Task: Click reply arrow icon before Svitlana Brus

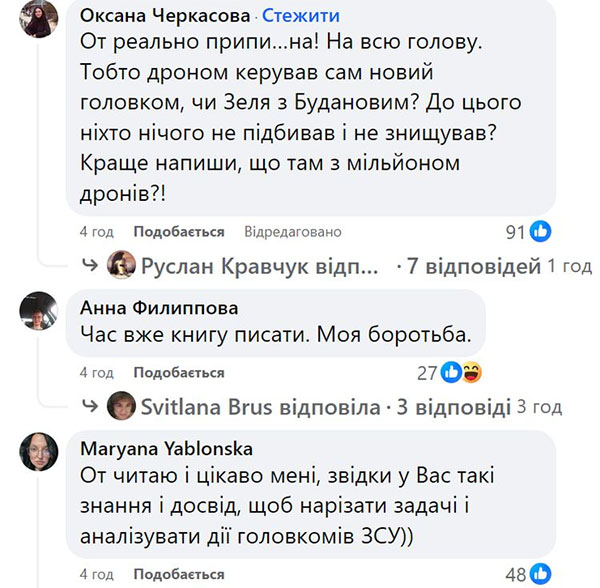Action: pos(93,407)
